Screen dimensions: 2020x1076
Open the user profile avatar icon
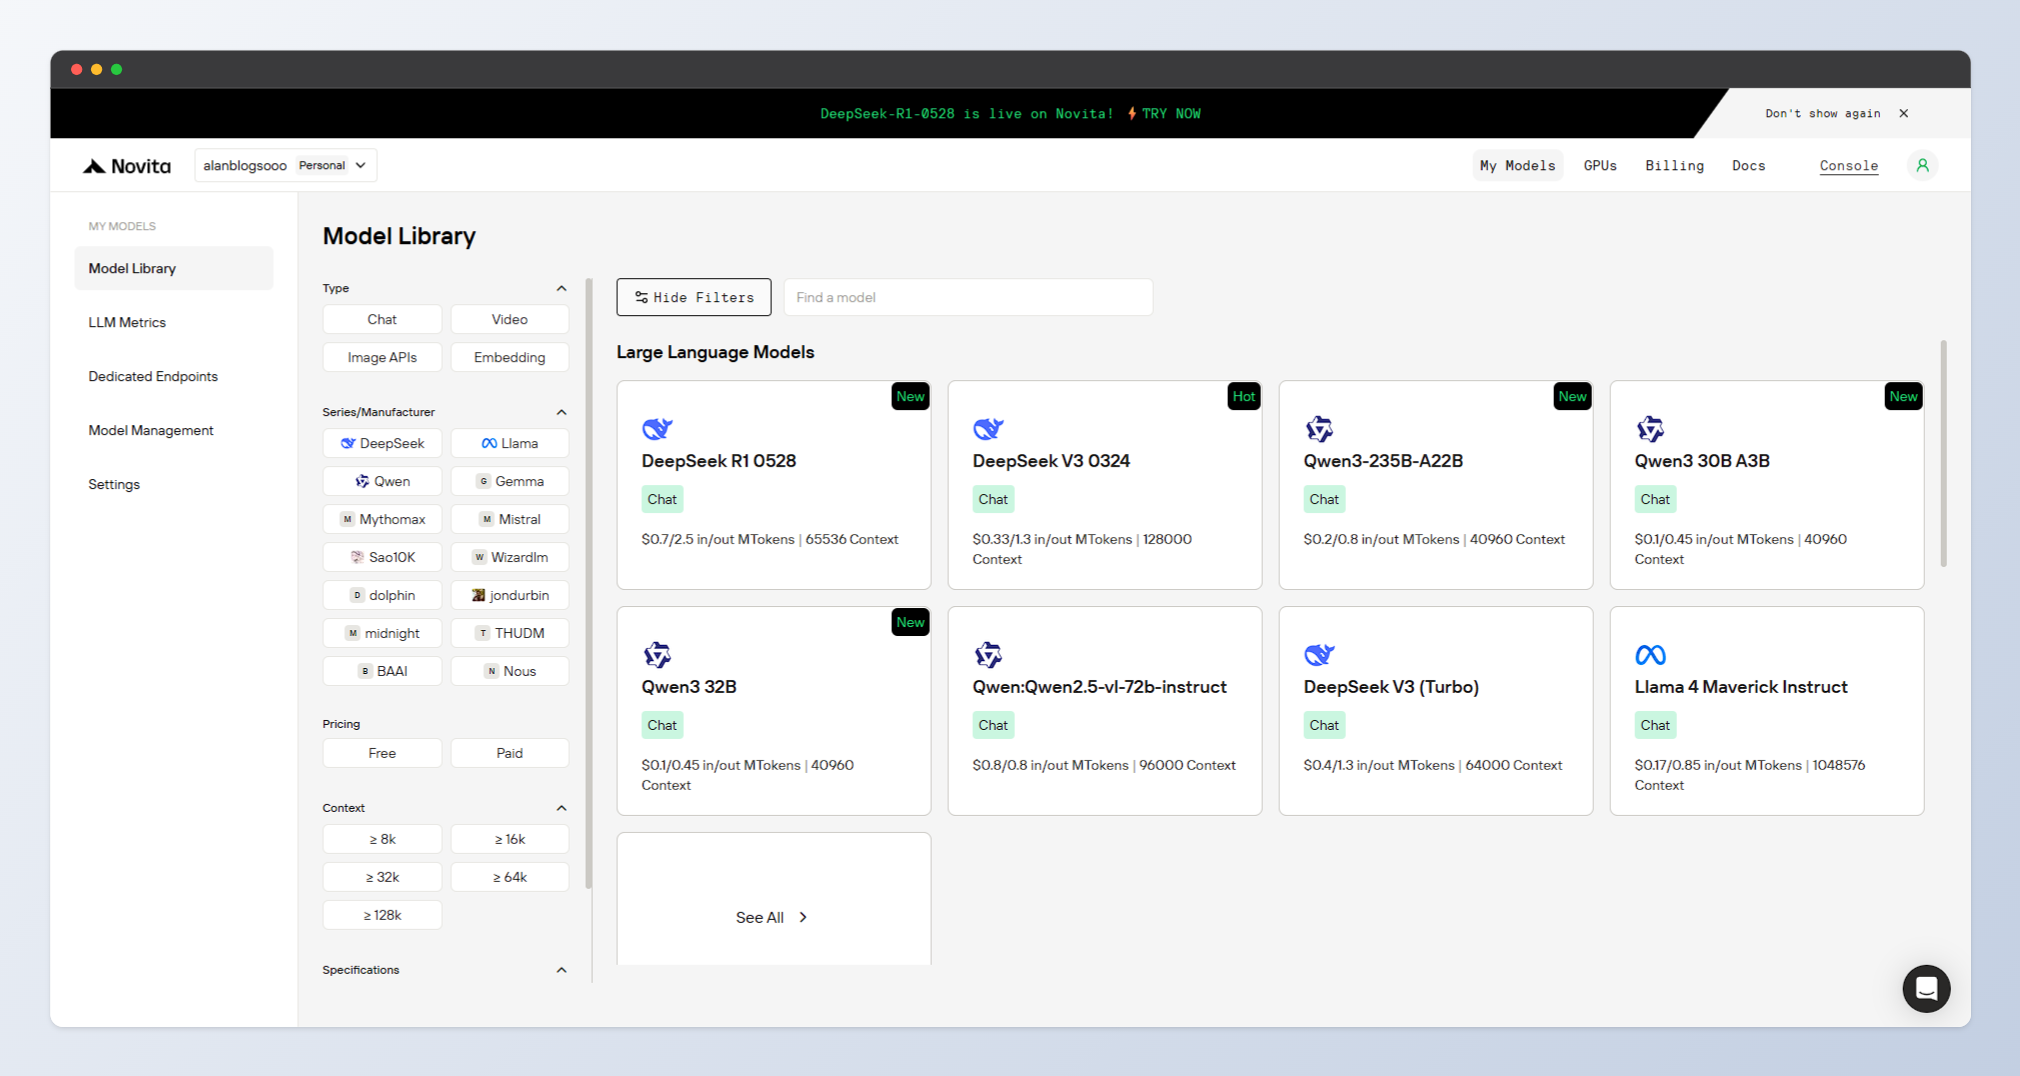1922,166
